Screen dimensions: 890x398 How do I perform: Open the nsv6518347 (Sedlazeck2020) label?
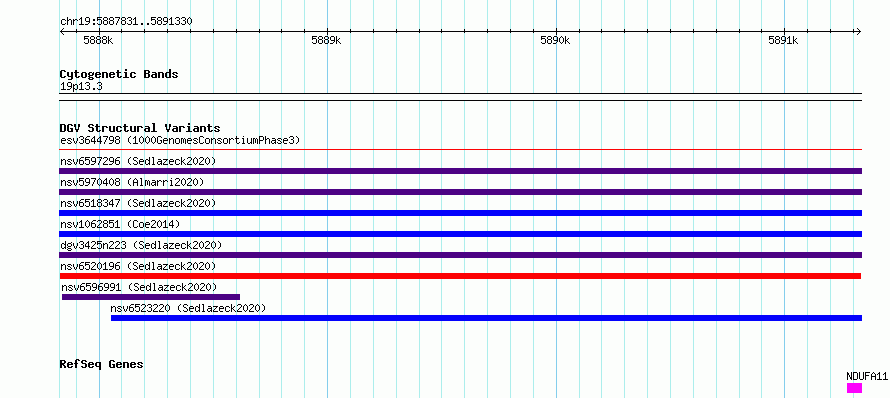coord(138,203)
